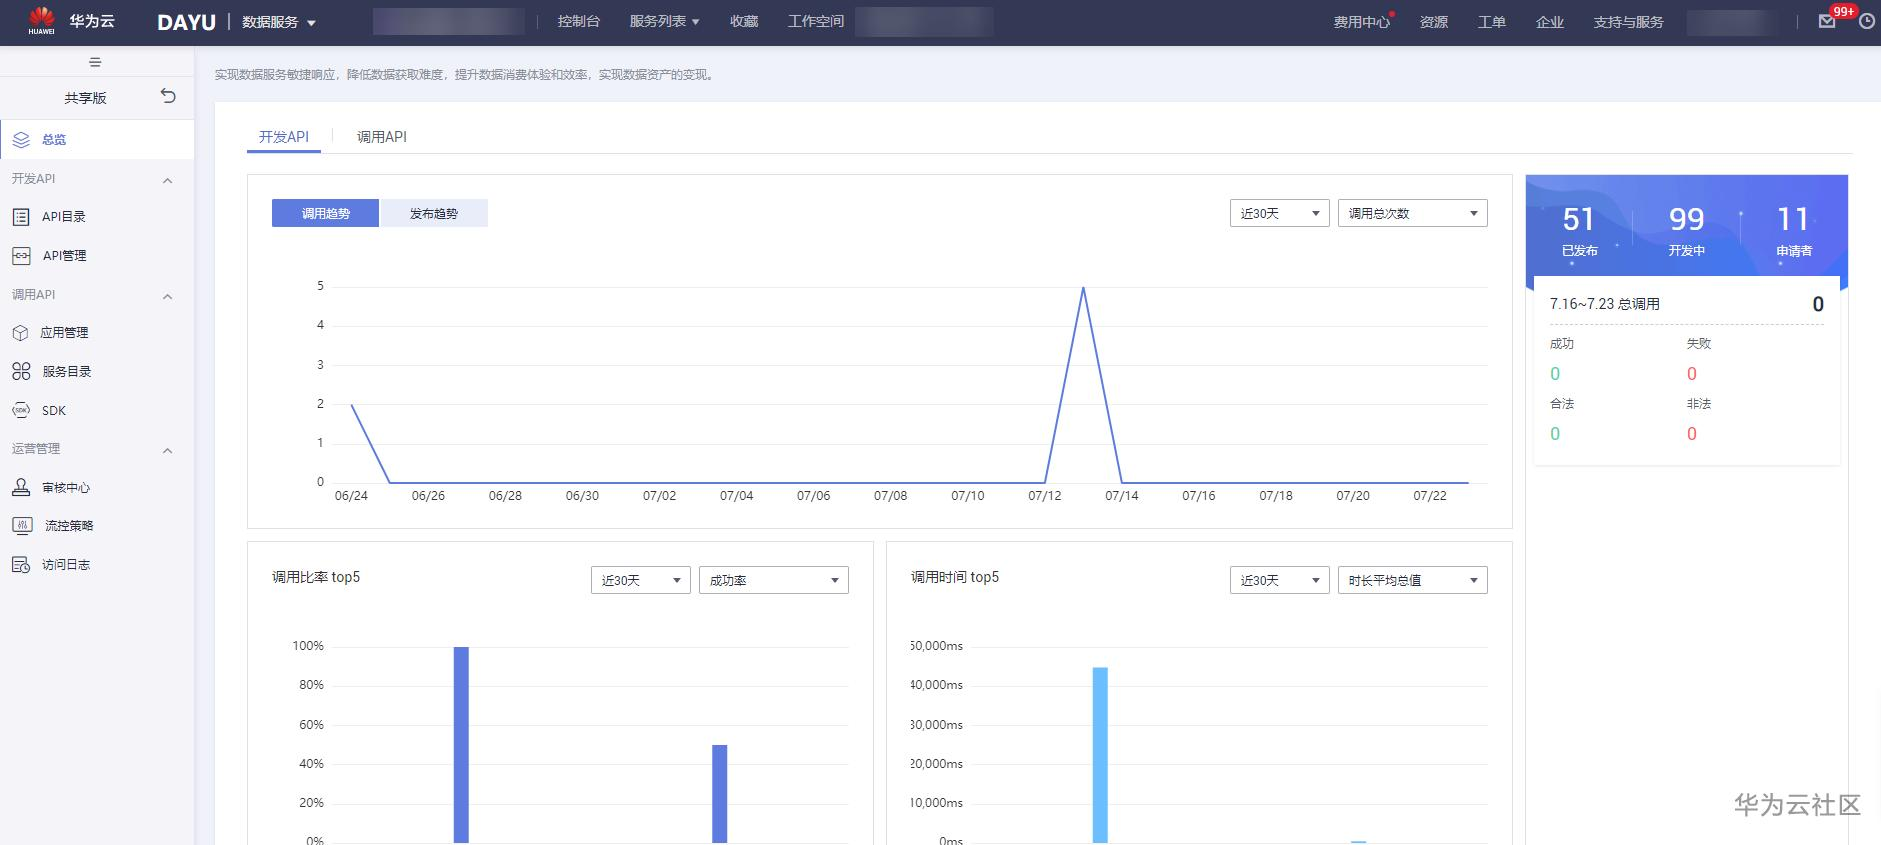
Task: Open 控制台 in top navigation
Action: [578, 21]
